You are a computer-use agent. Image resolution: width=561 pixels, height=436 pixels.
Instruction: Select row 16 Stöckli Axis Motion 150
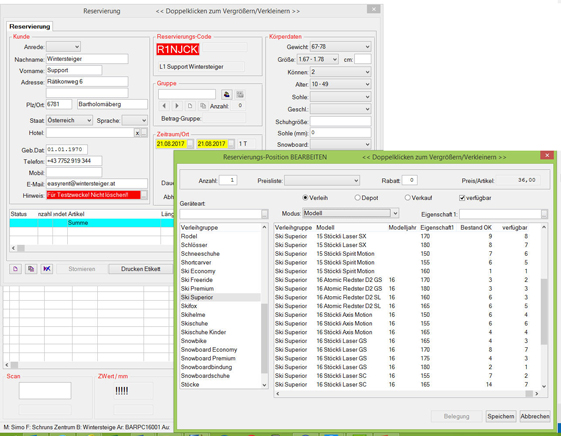point(407,315)
